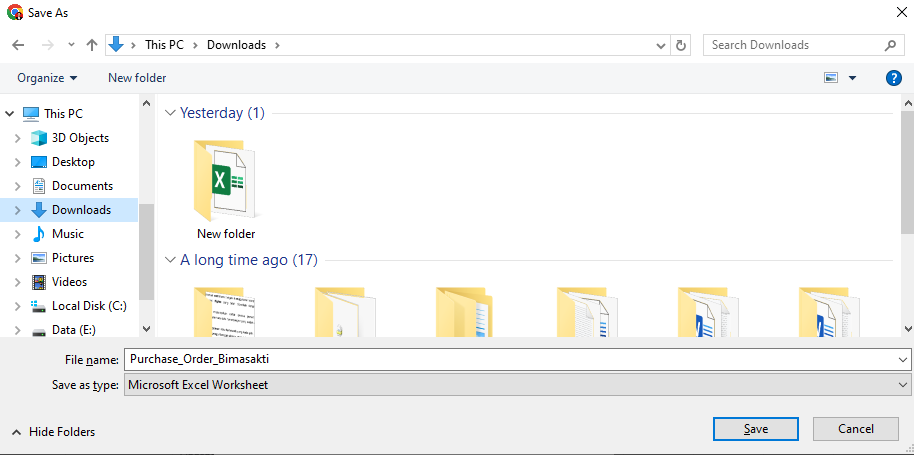Click New folder in the toolbar
Viewport: 914px width, 455px height.
pyautogui.click(x=137, y=78)
